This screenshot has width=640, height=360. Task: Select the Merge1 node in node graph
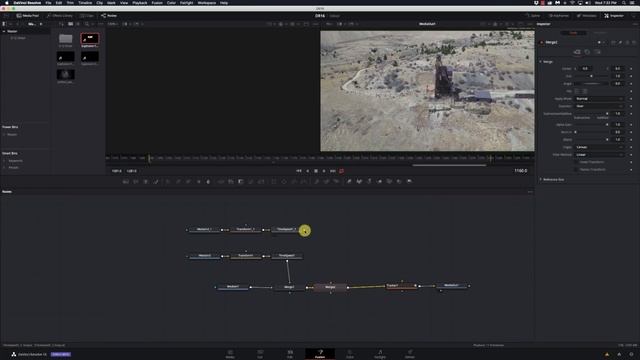[289, 287]
